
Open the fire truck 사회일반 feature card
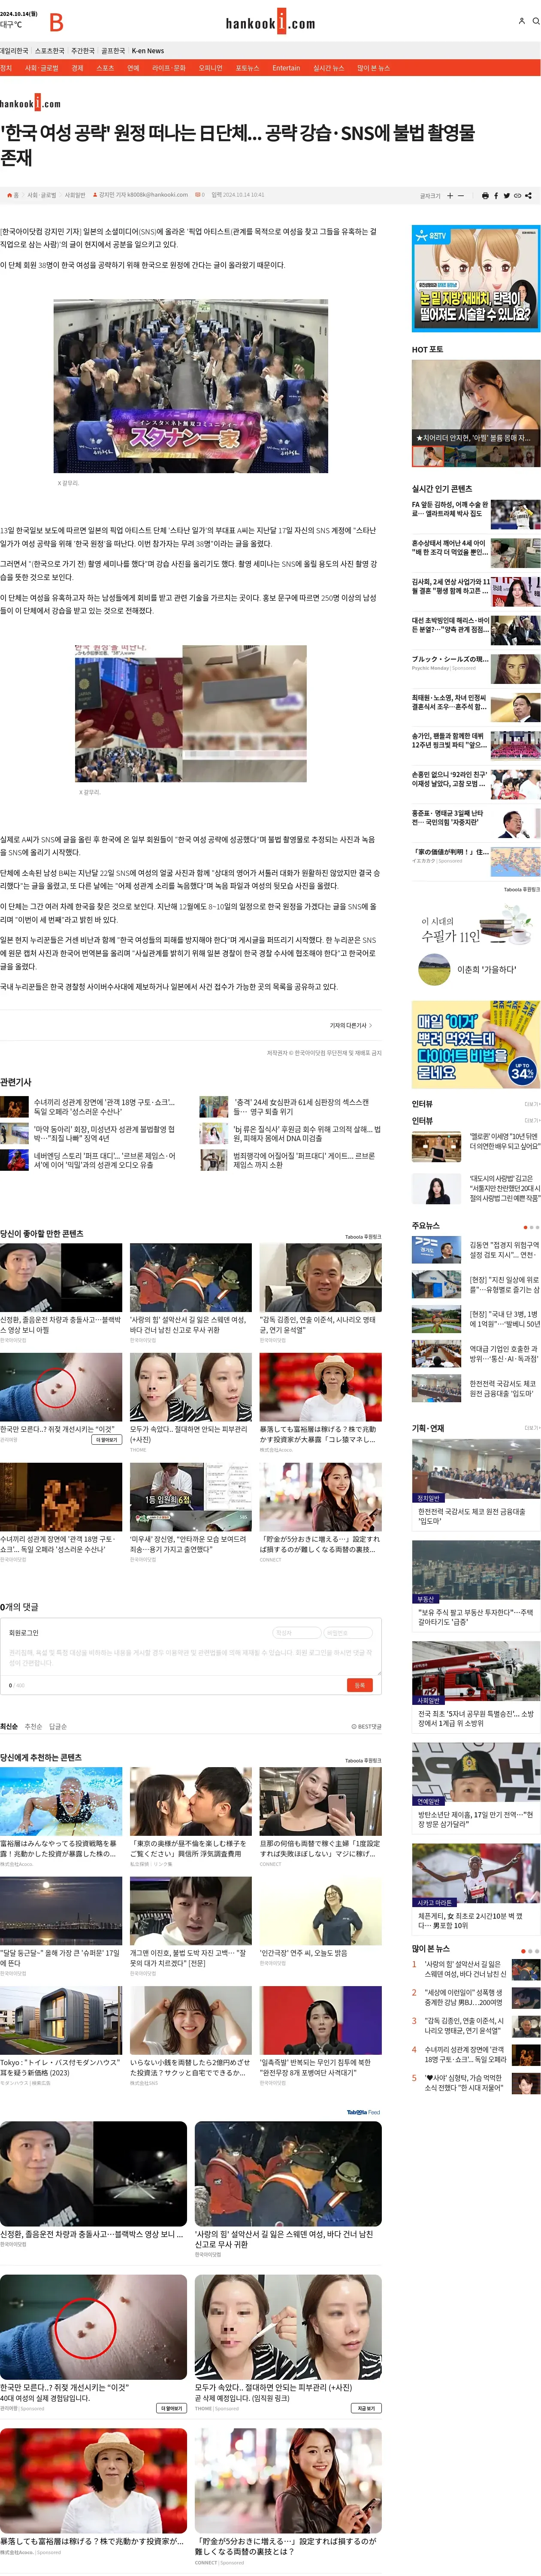(476, 1685)
